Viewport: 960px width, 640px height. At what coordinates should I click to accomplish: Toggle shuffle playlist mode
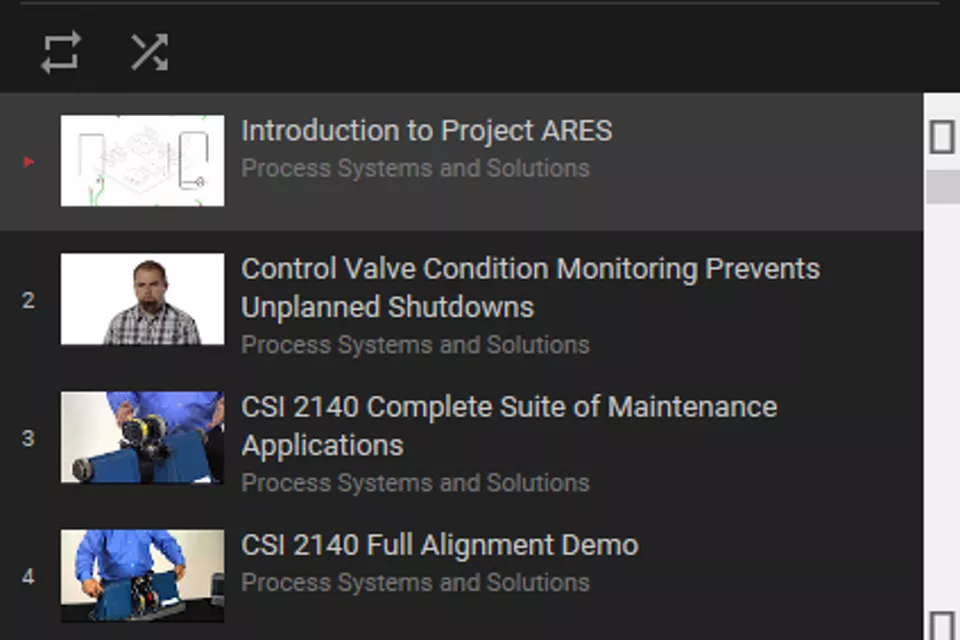pyautogui.click(x=149, y=52)
